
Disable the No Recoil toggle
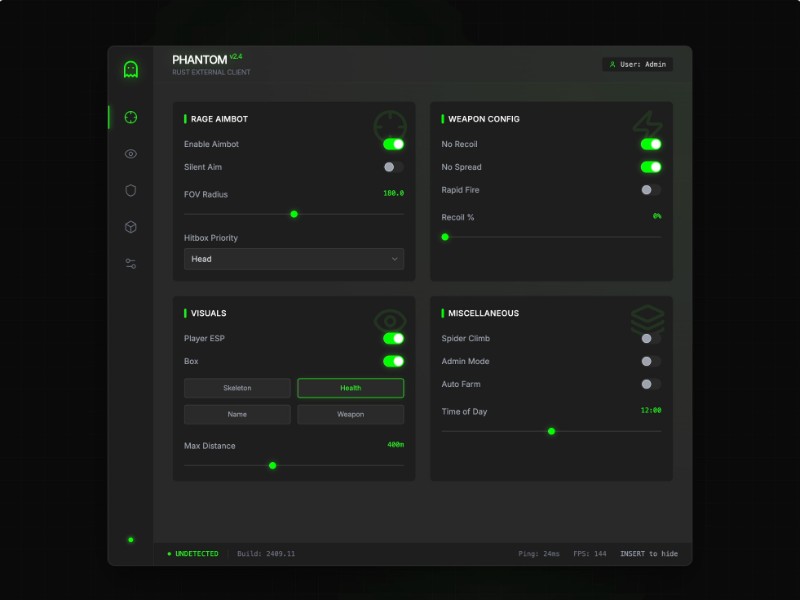[x=651, y=143]
